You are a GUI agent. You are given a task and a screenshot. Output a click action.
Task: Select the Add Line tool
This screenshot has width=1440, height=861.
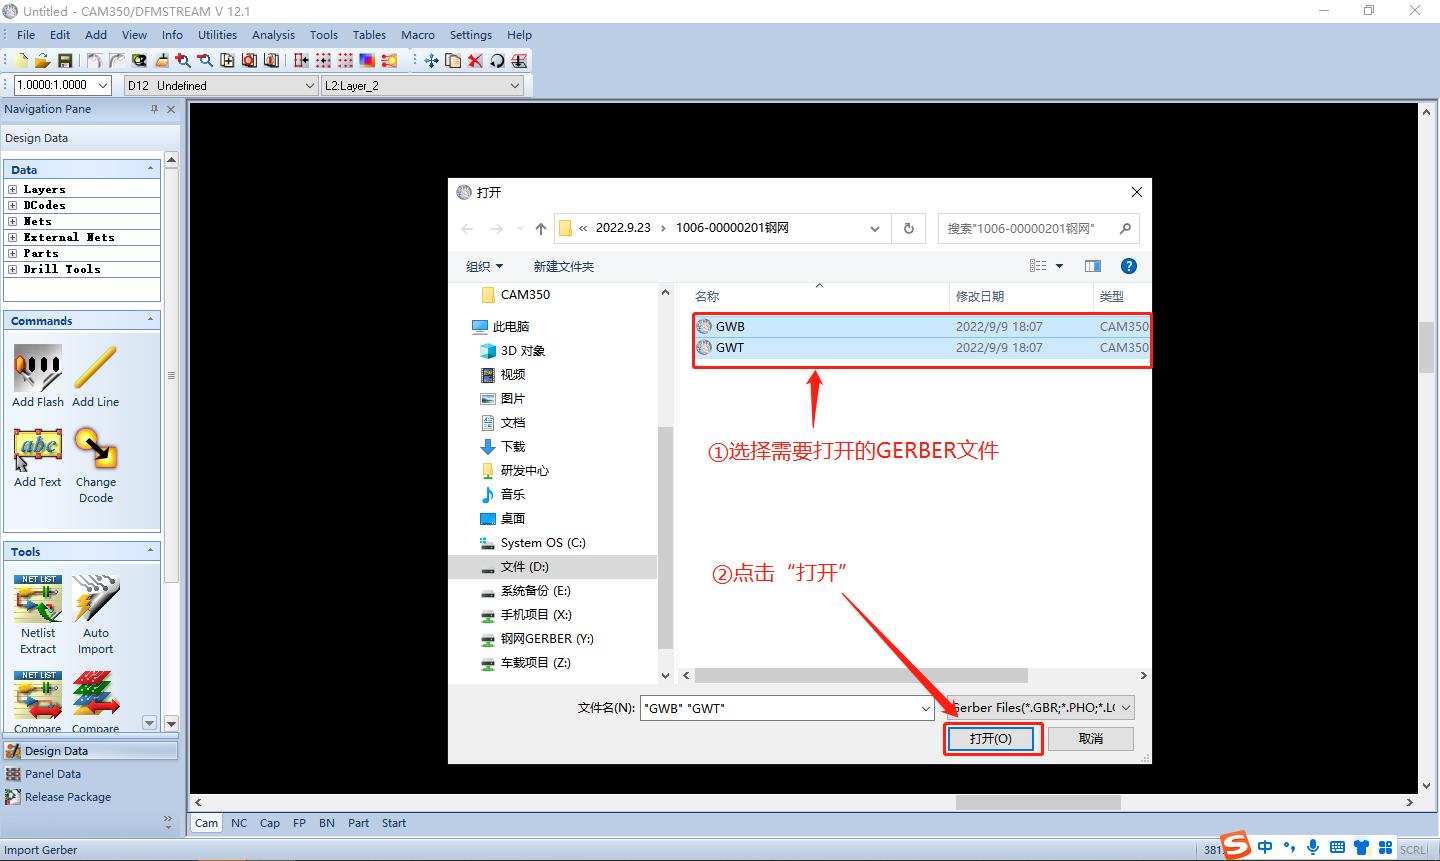[x=95, y=370]
